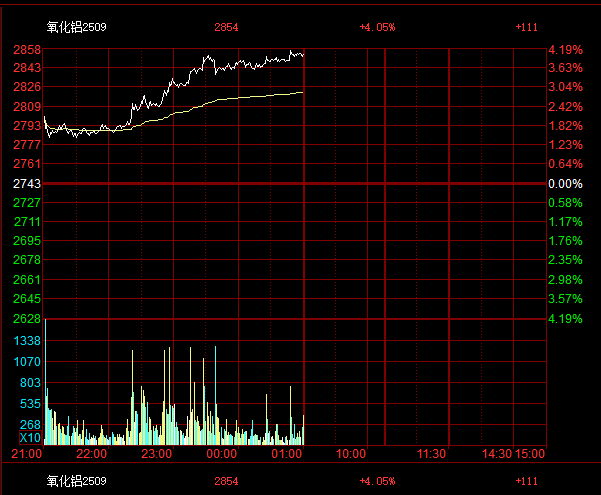Click the 22:00 time axis label

tap(92, 454)
